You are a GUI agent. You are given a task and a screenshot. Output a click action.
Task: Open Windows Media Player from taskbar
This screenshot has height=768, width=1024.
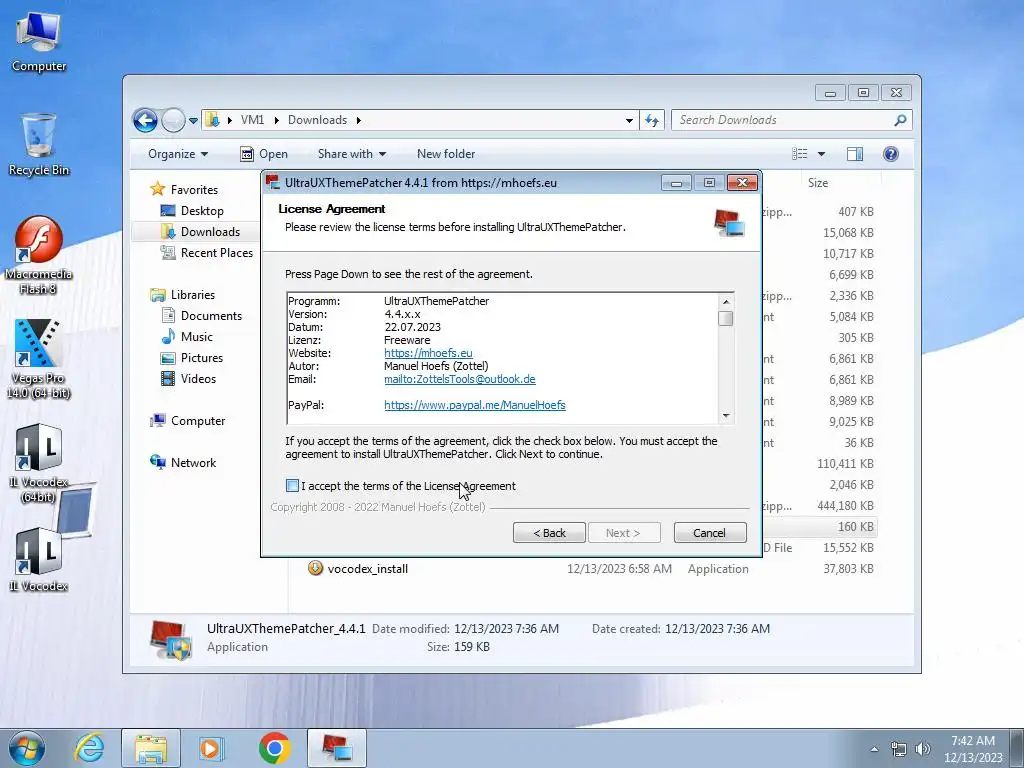[212, 748]
